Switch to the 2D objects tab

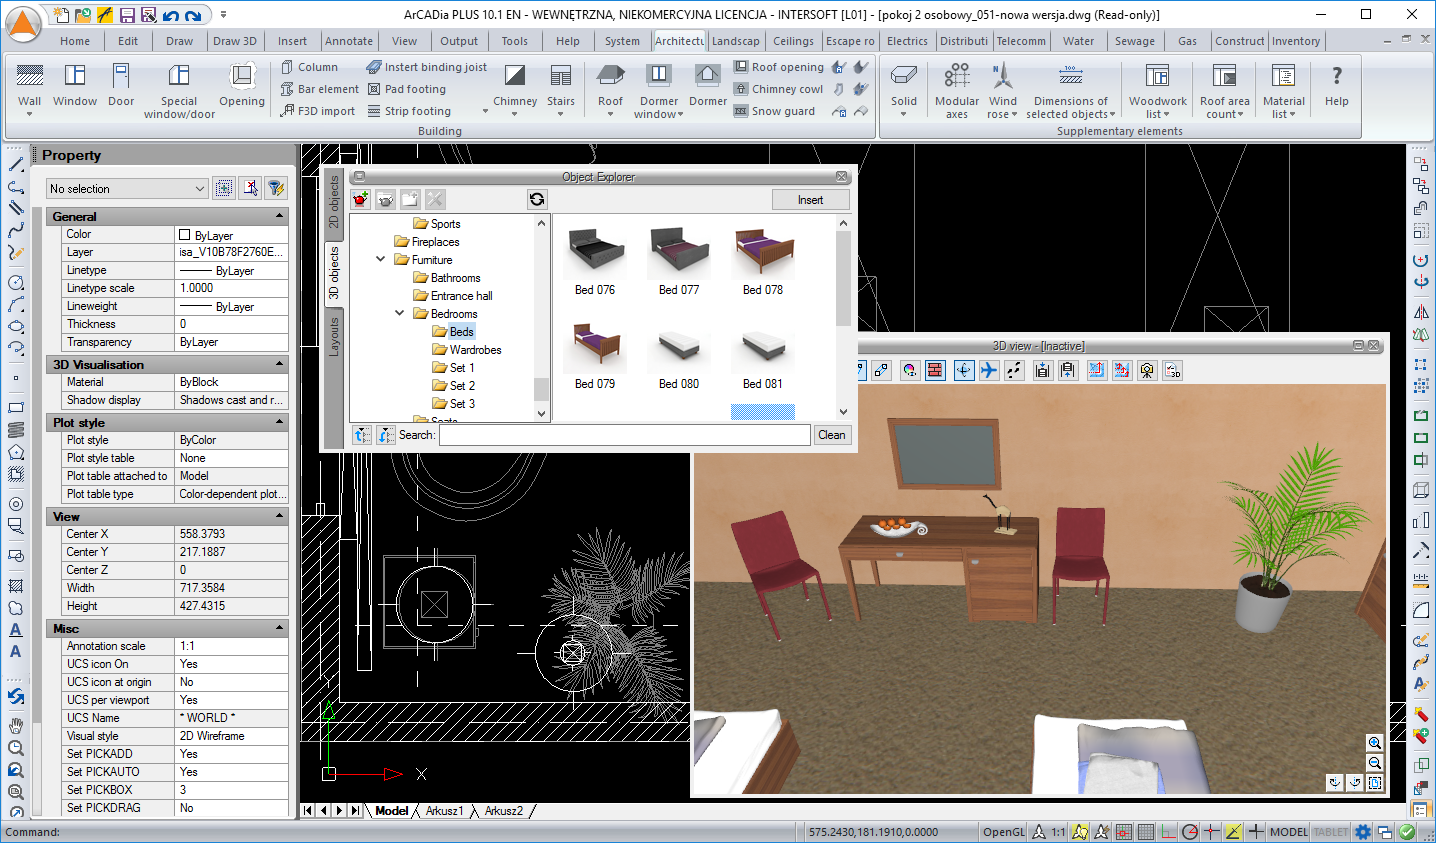pos(334,201)
